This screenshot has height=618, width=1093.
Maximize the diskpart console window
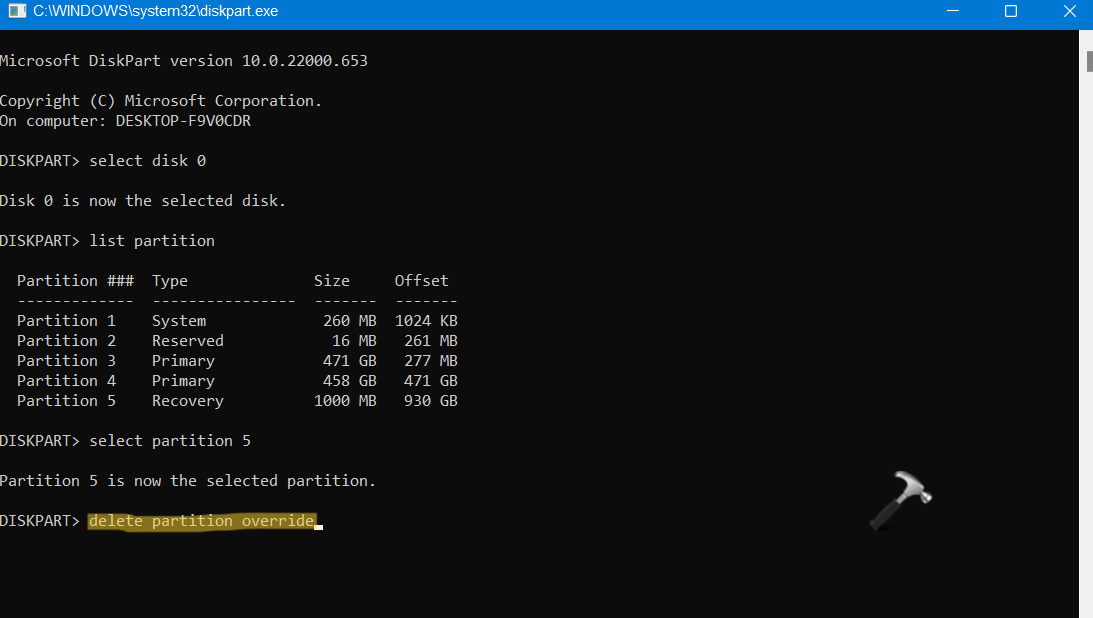(1010, 12)
